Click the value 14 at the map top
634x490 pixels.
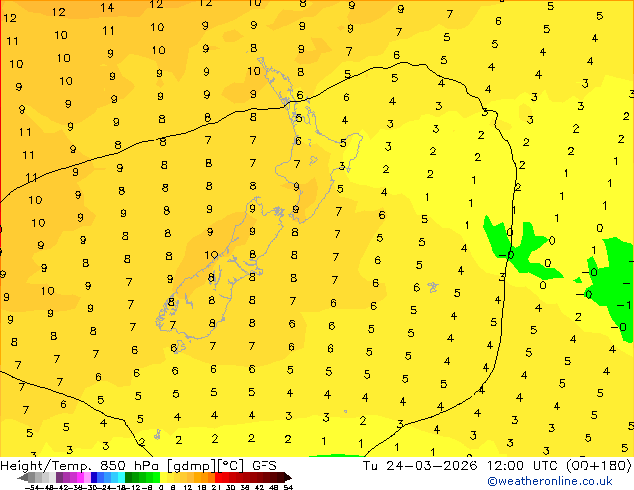pyautogui.click(x=107, y=8)
